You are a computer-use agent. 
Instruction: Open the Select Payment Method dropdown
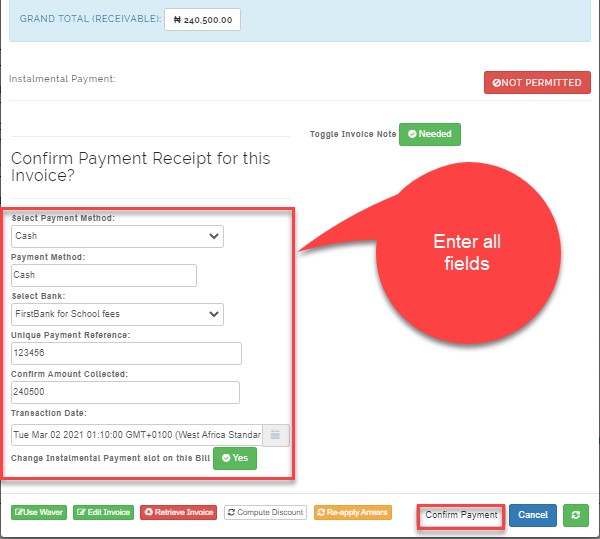[x=117, y=236]
